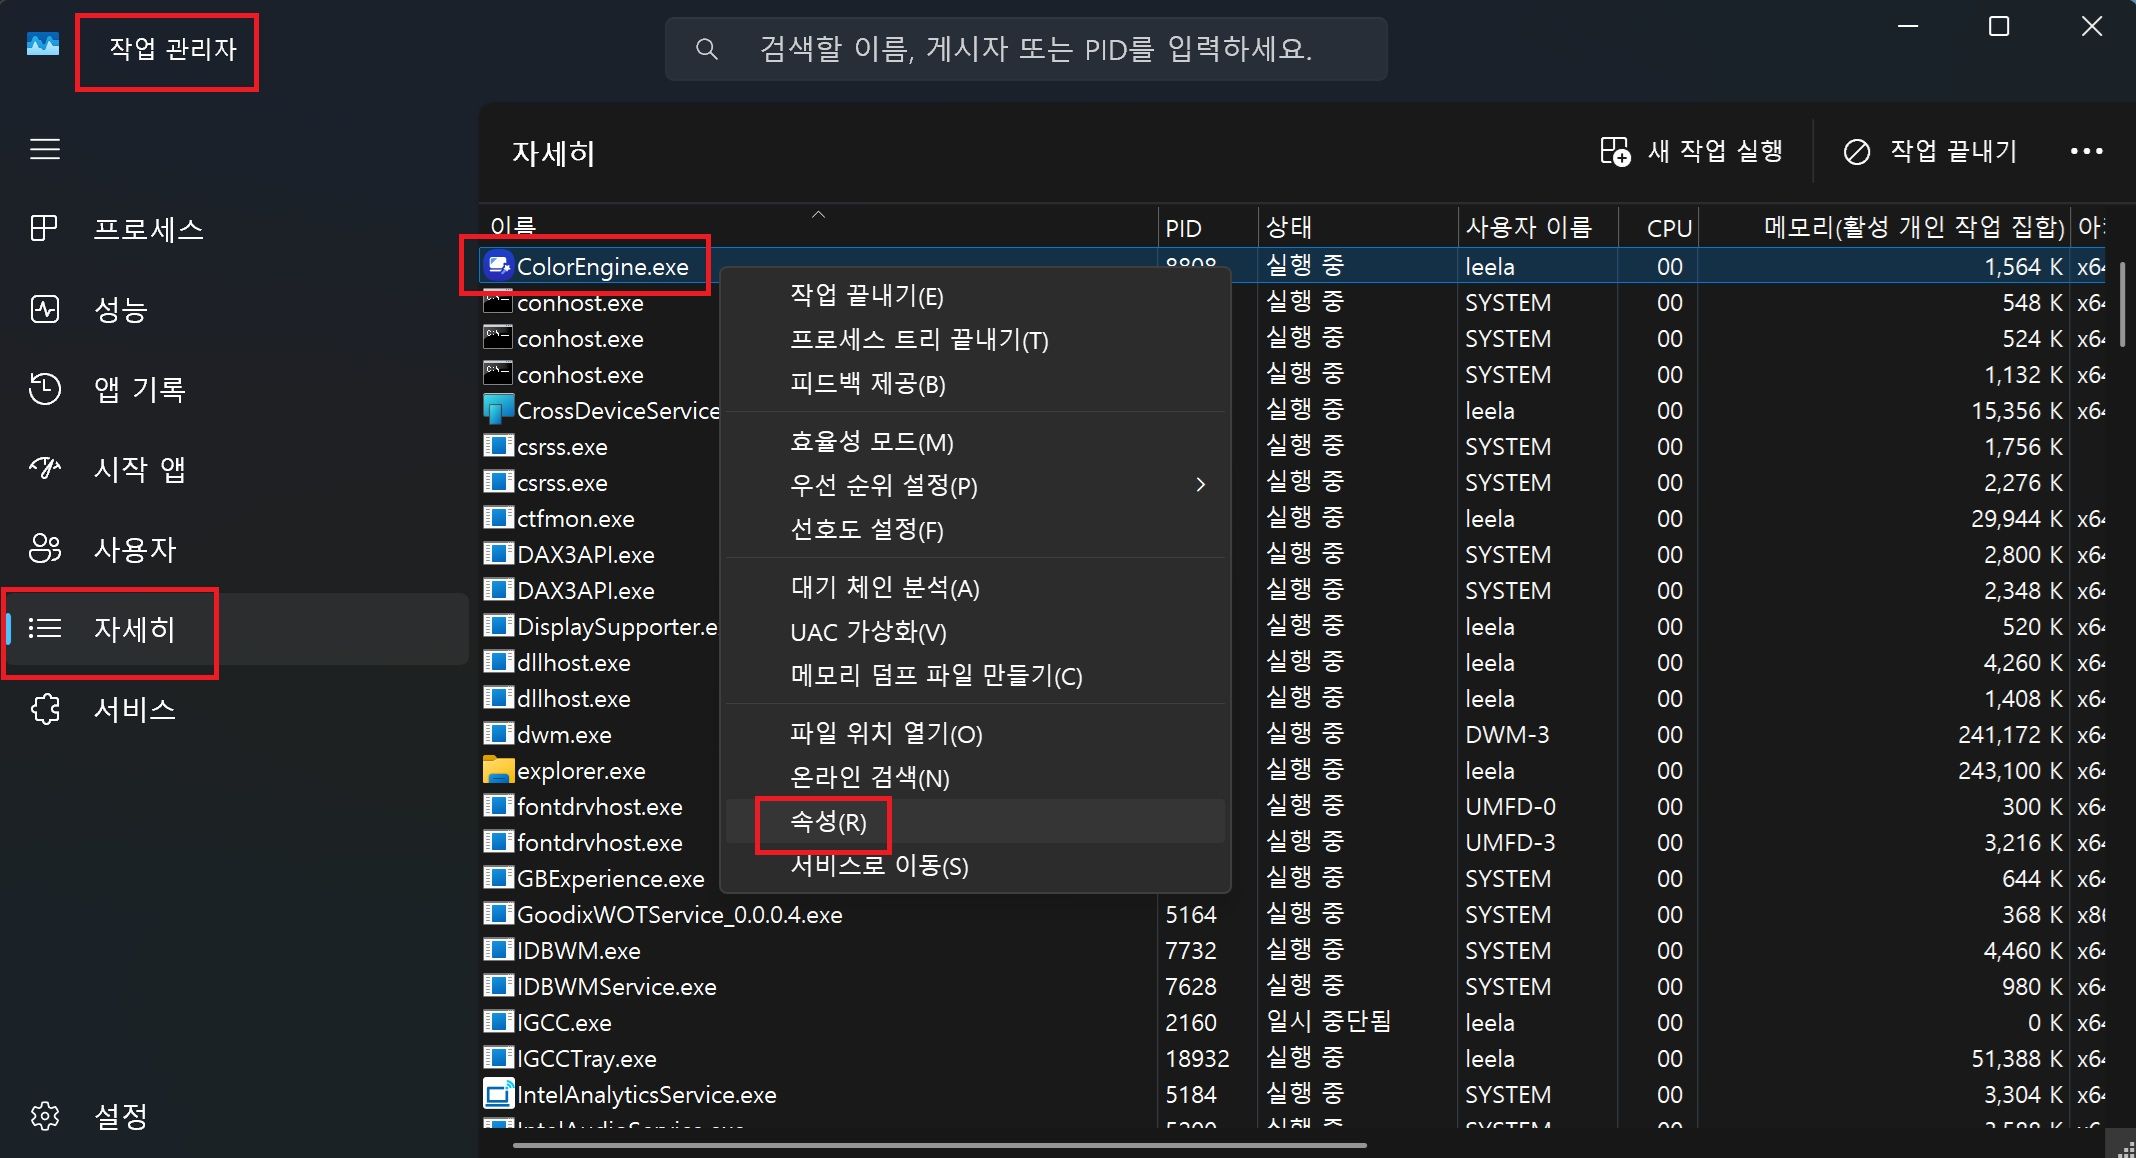2136x1158 pixels.
Task: Open the 성능 (Performance) panel
Action: click(x=44, y=309)
